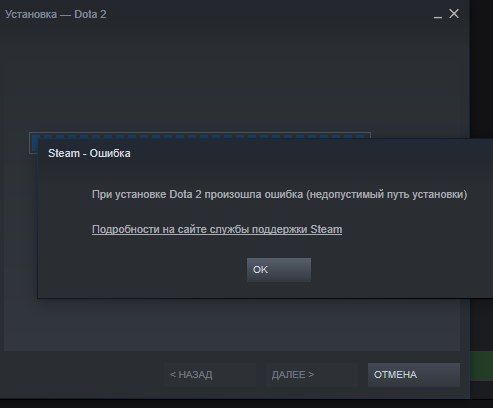
Task: Close the Dota 2 installation window
Action: coord(454,14)
